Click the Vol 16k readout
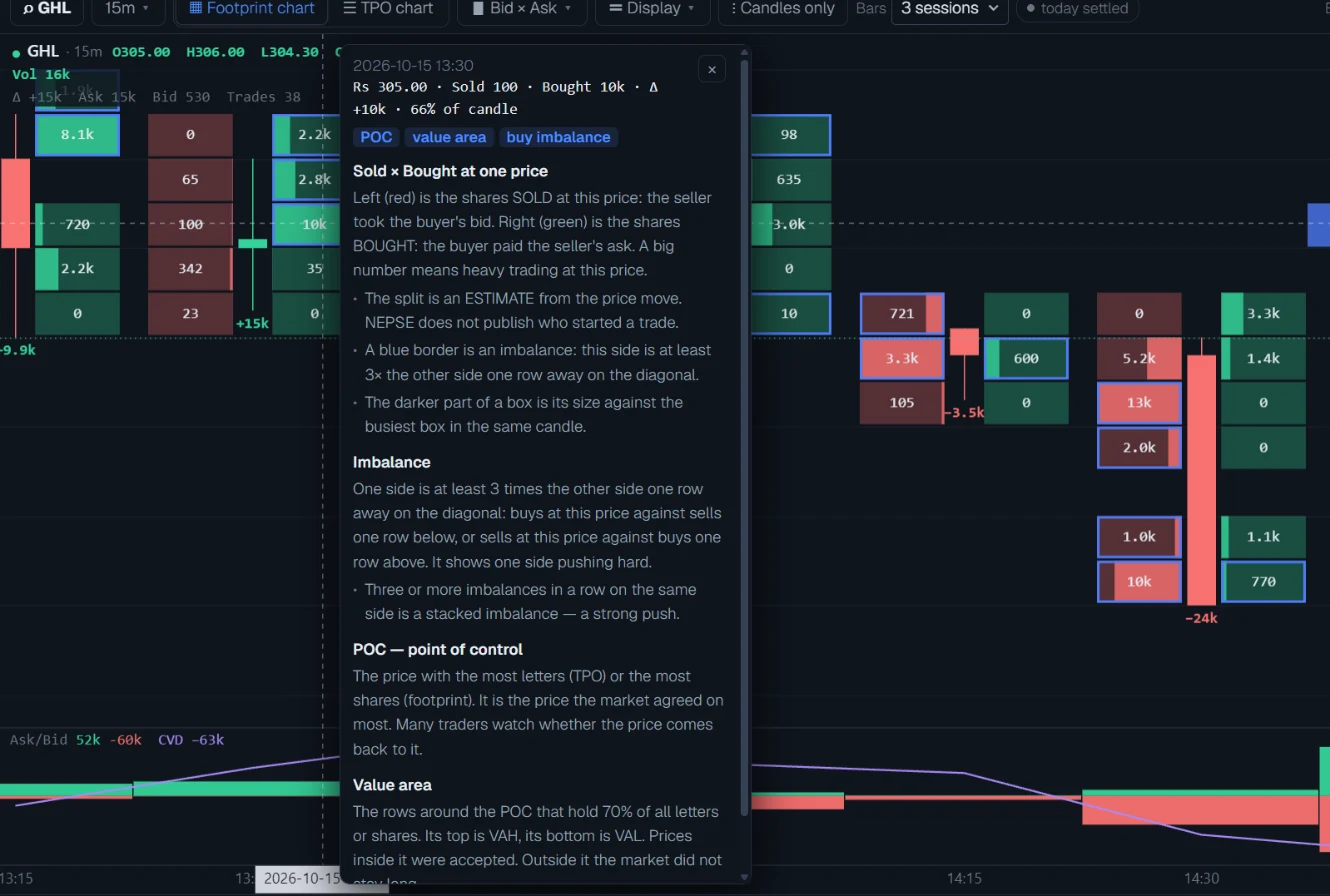Viewport: 1330px width, 896px height. tap(41, 74)
